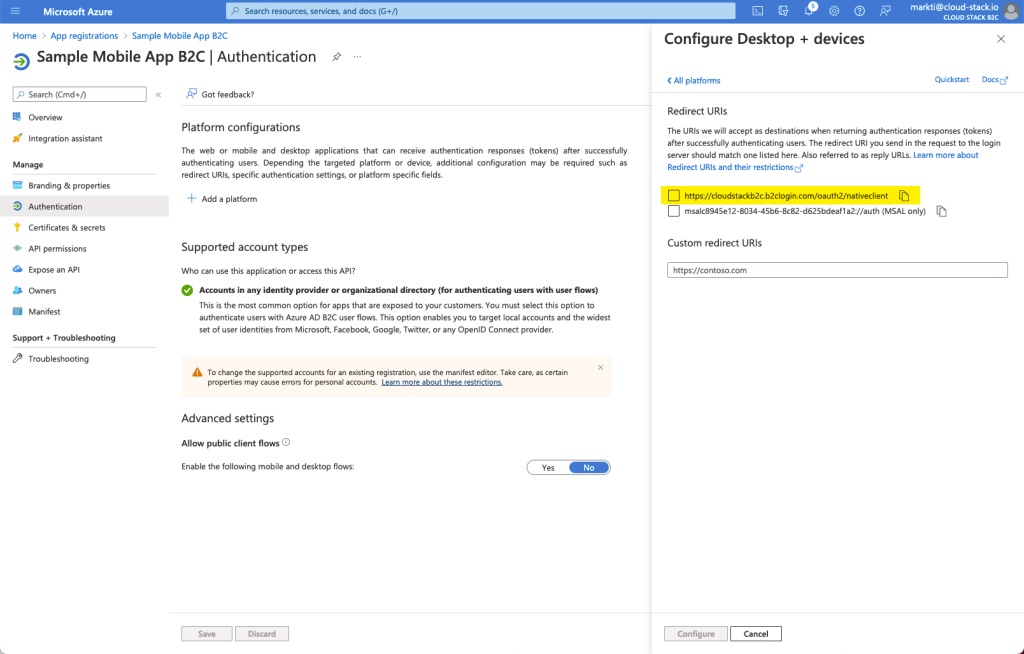
Task: Navigate to Home breadcrumb
Action: tap(25, 36)
